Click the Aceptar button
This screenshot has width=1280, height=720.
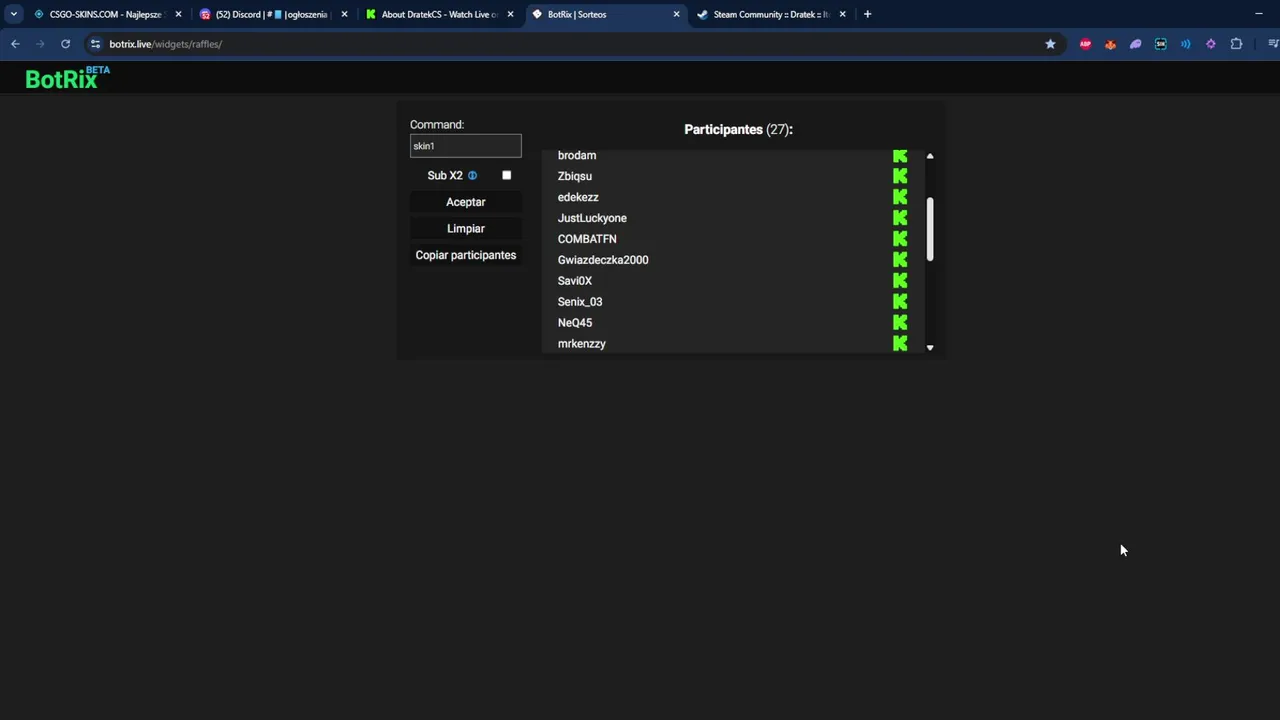[466, 202]
